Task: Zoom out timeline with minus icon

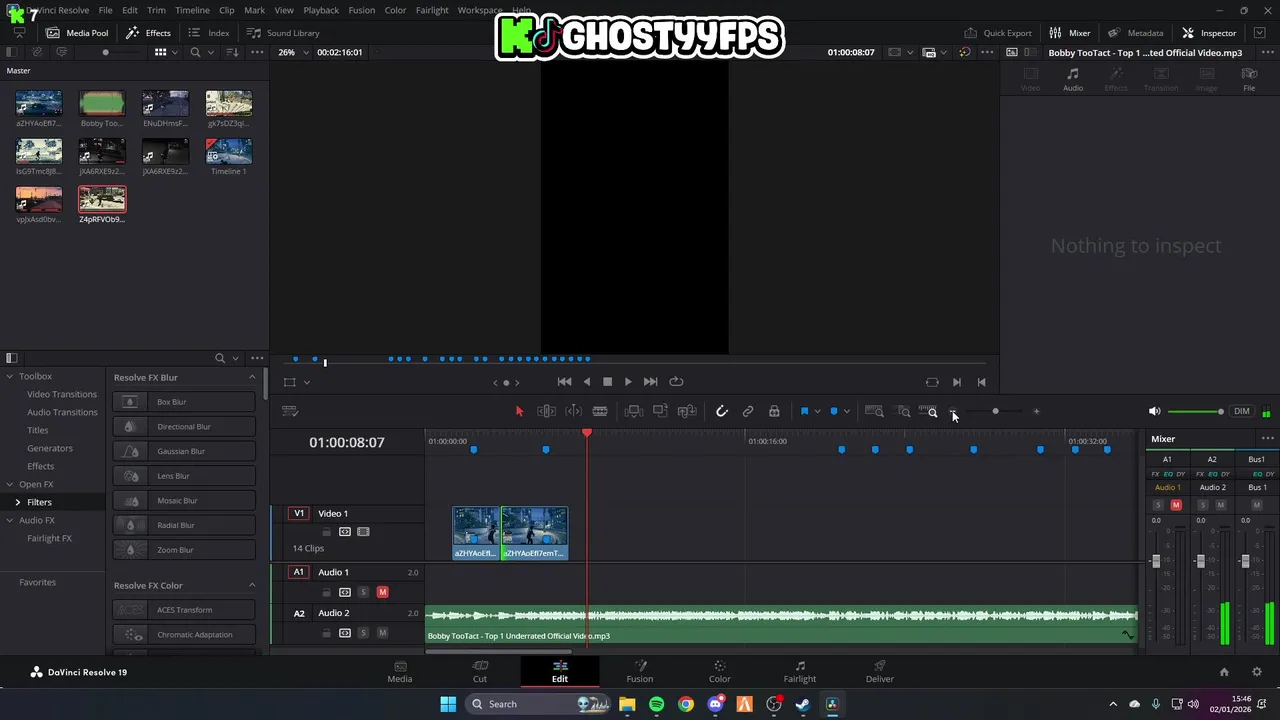Action: (x=954, y=411)
